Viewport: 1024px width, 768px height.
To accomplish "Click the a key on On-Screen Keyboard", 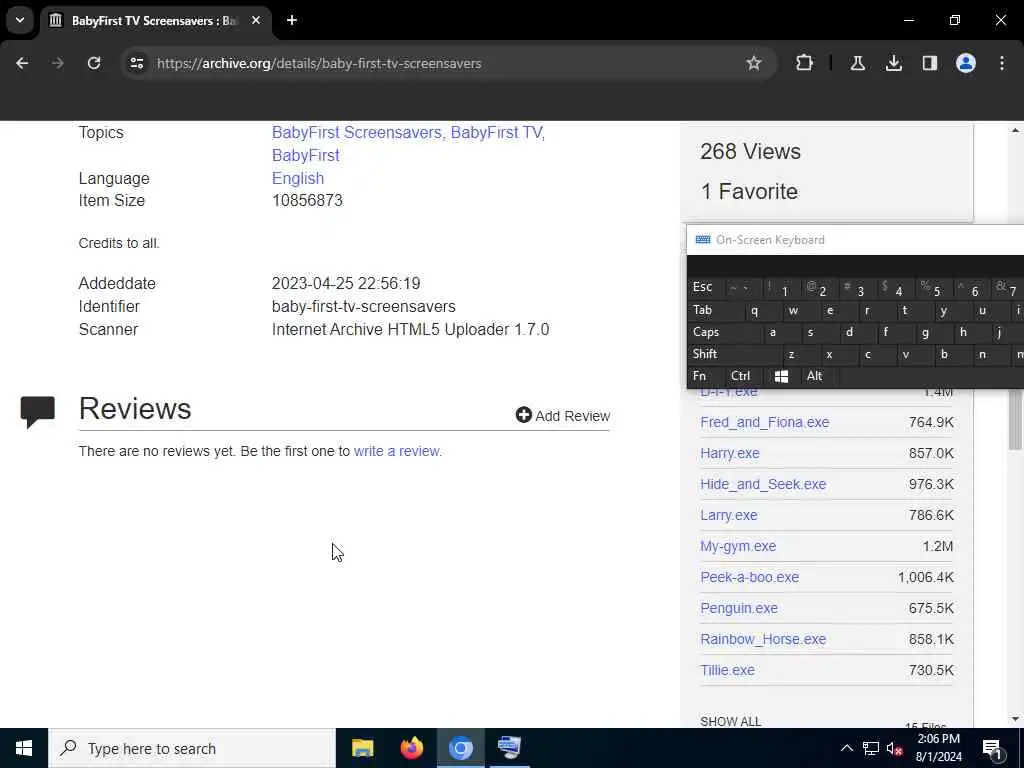I will pos(781,332).
